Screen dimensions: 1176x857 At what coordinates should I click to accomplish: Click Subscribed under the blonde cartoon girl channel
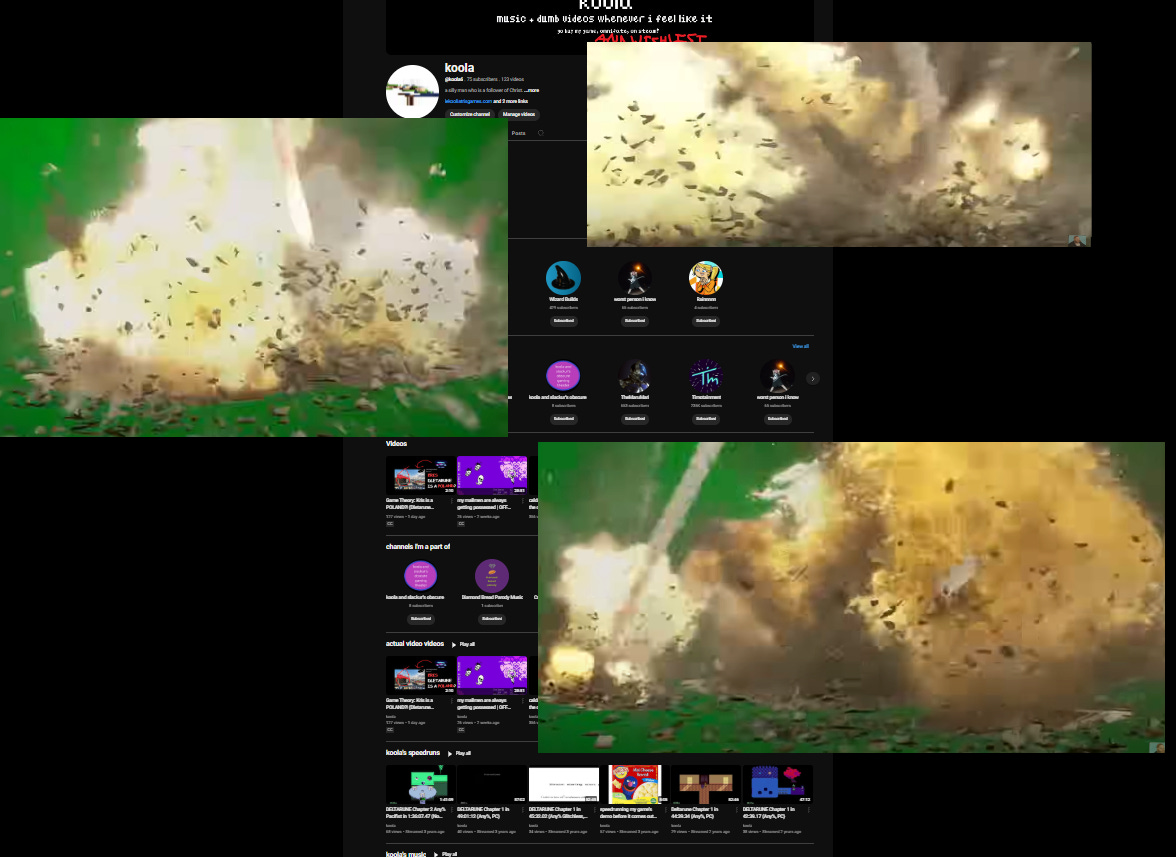click(706, 321)
